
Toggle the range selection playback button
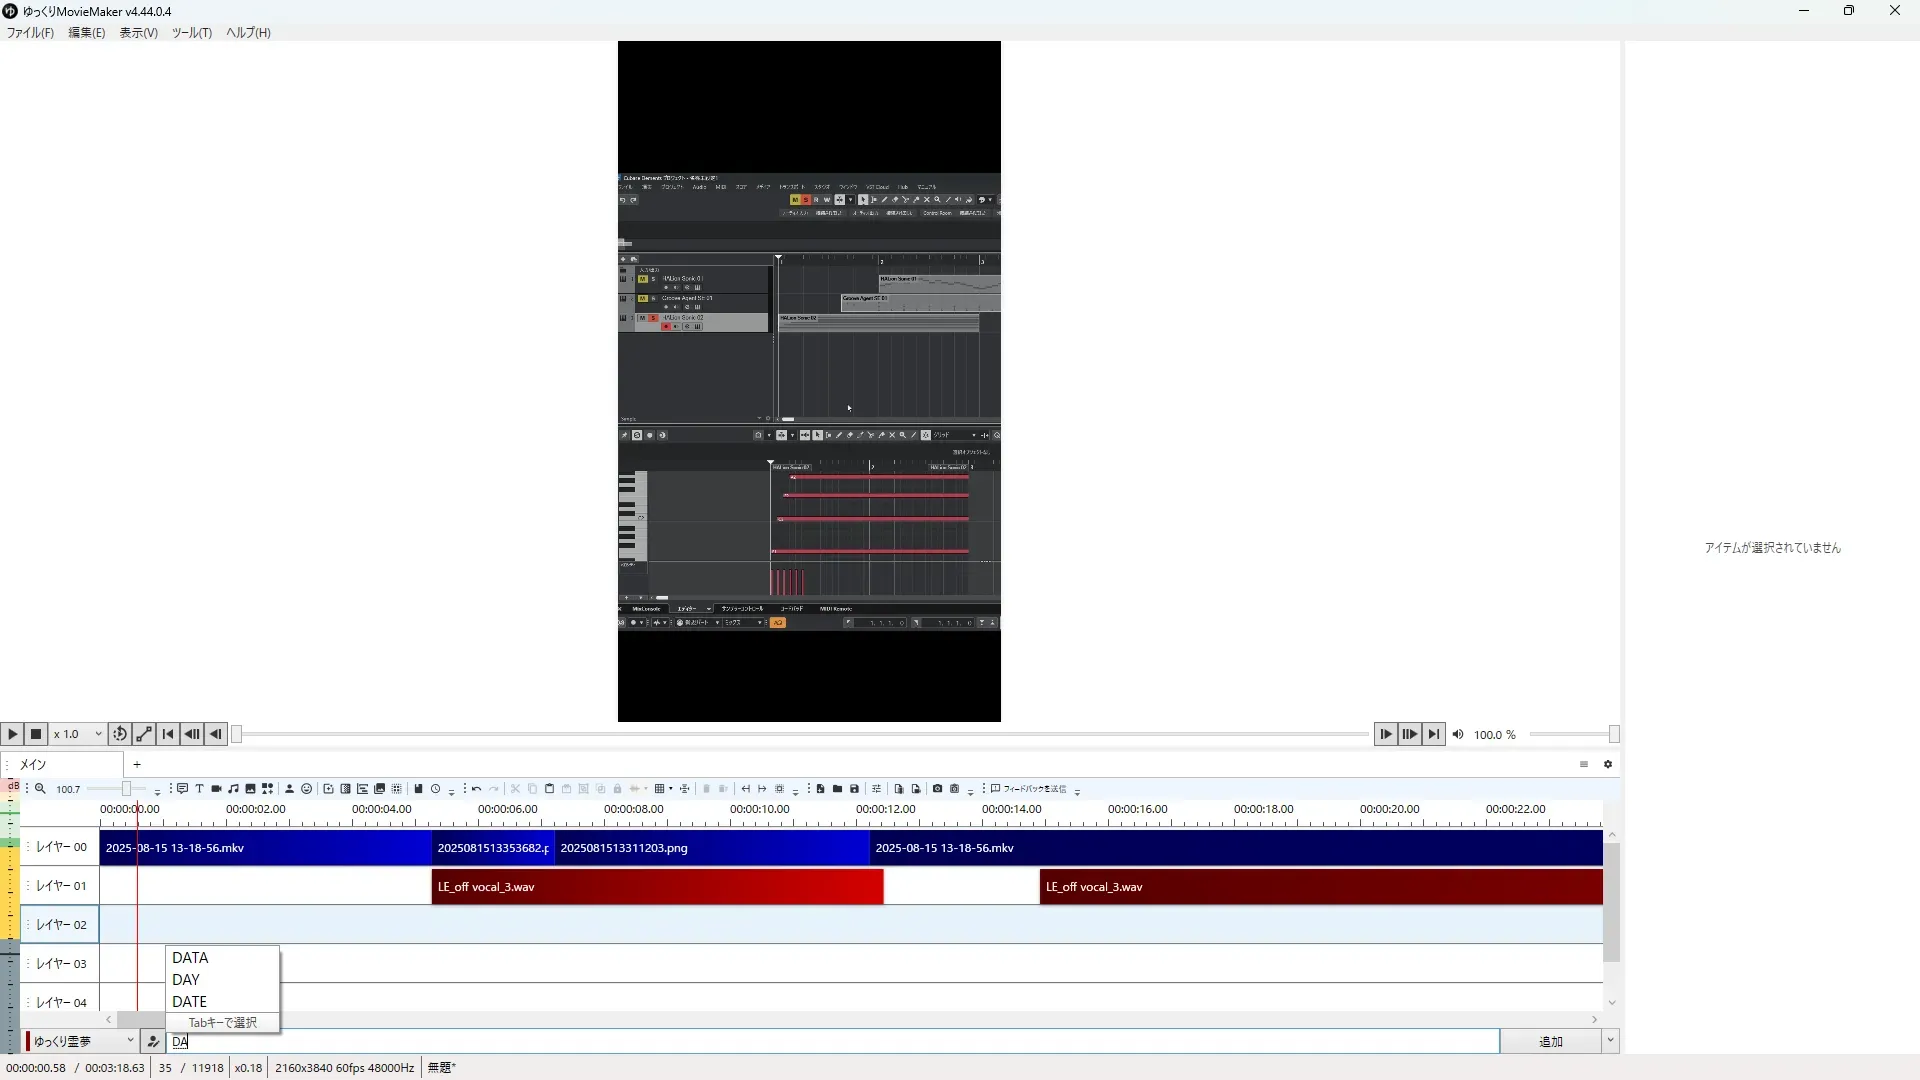coord(144,734)
